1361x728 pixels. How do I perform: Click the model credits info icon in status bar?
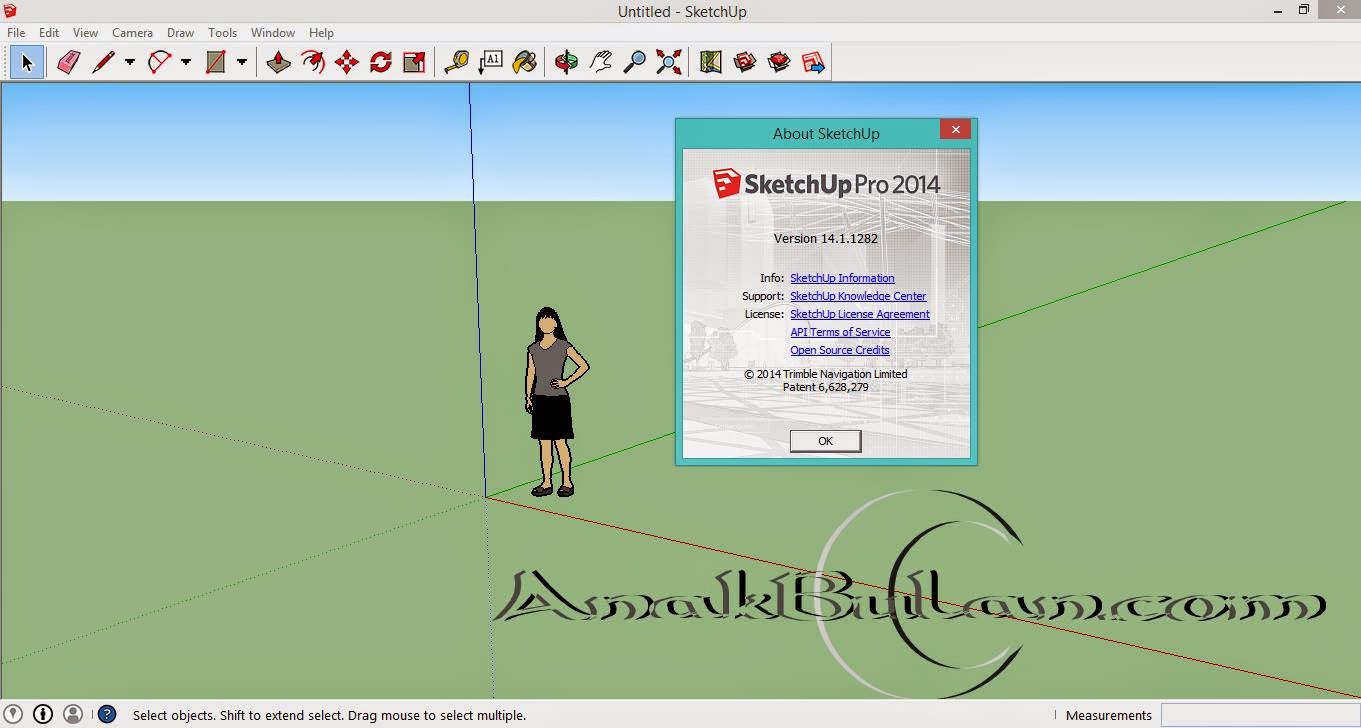pos(43,714)
